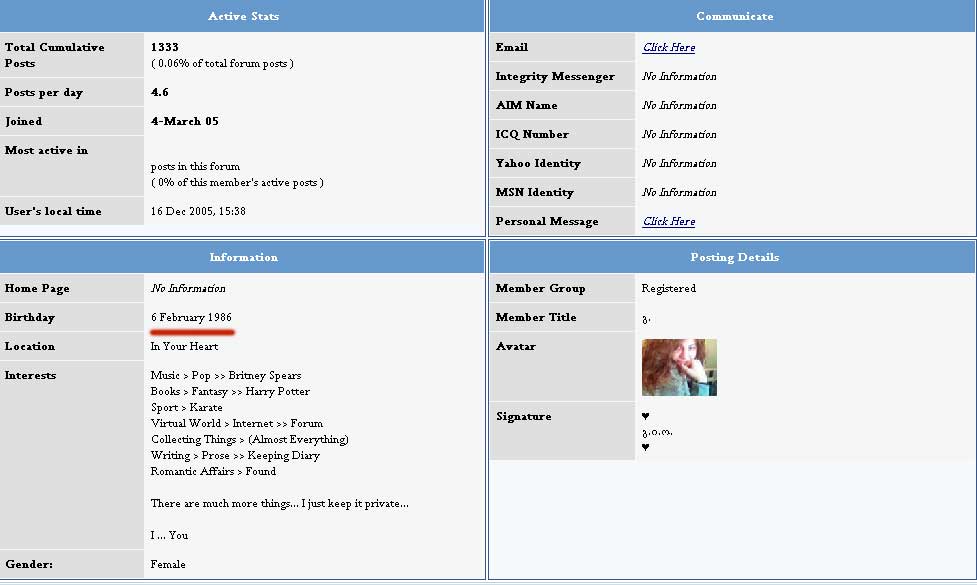Viewport: 977px width, 585px height.
Task: Click the 'Active Stats' section header
Action: pyautogui.click(x=243, y=16)
